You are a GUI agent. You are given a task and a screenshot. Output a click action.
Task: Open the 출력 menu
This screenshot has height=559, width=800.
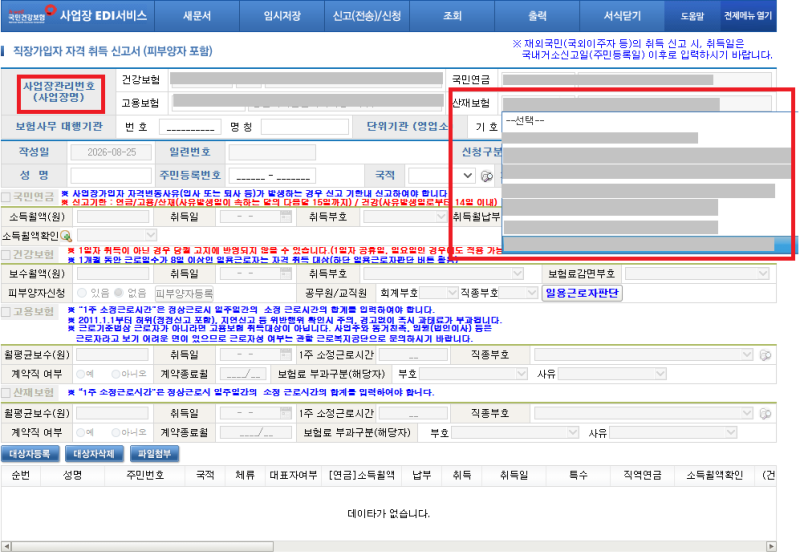(537, 16)
